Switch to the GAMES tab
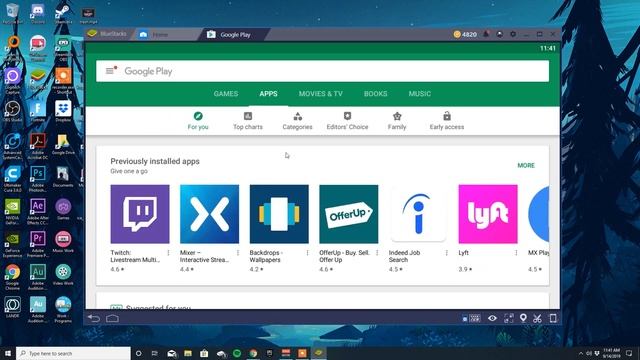Image resolution: width=640 pixels, height=360 pixels. (226, 93)
